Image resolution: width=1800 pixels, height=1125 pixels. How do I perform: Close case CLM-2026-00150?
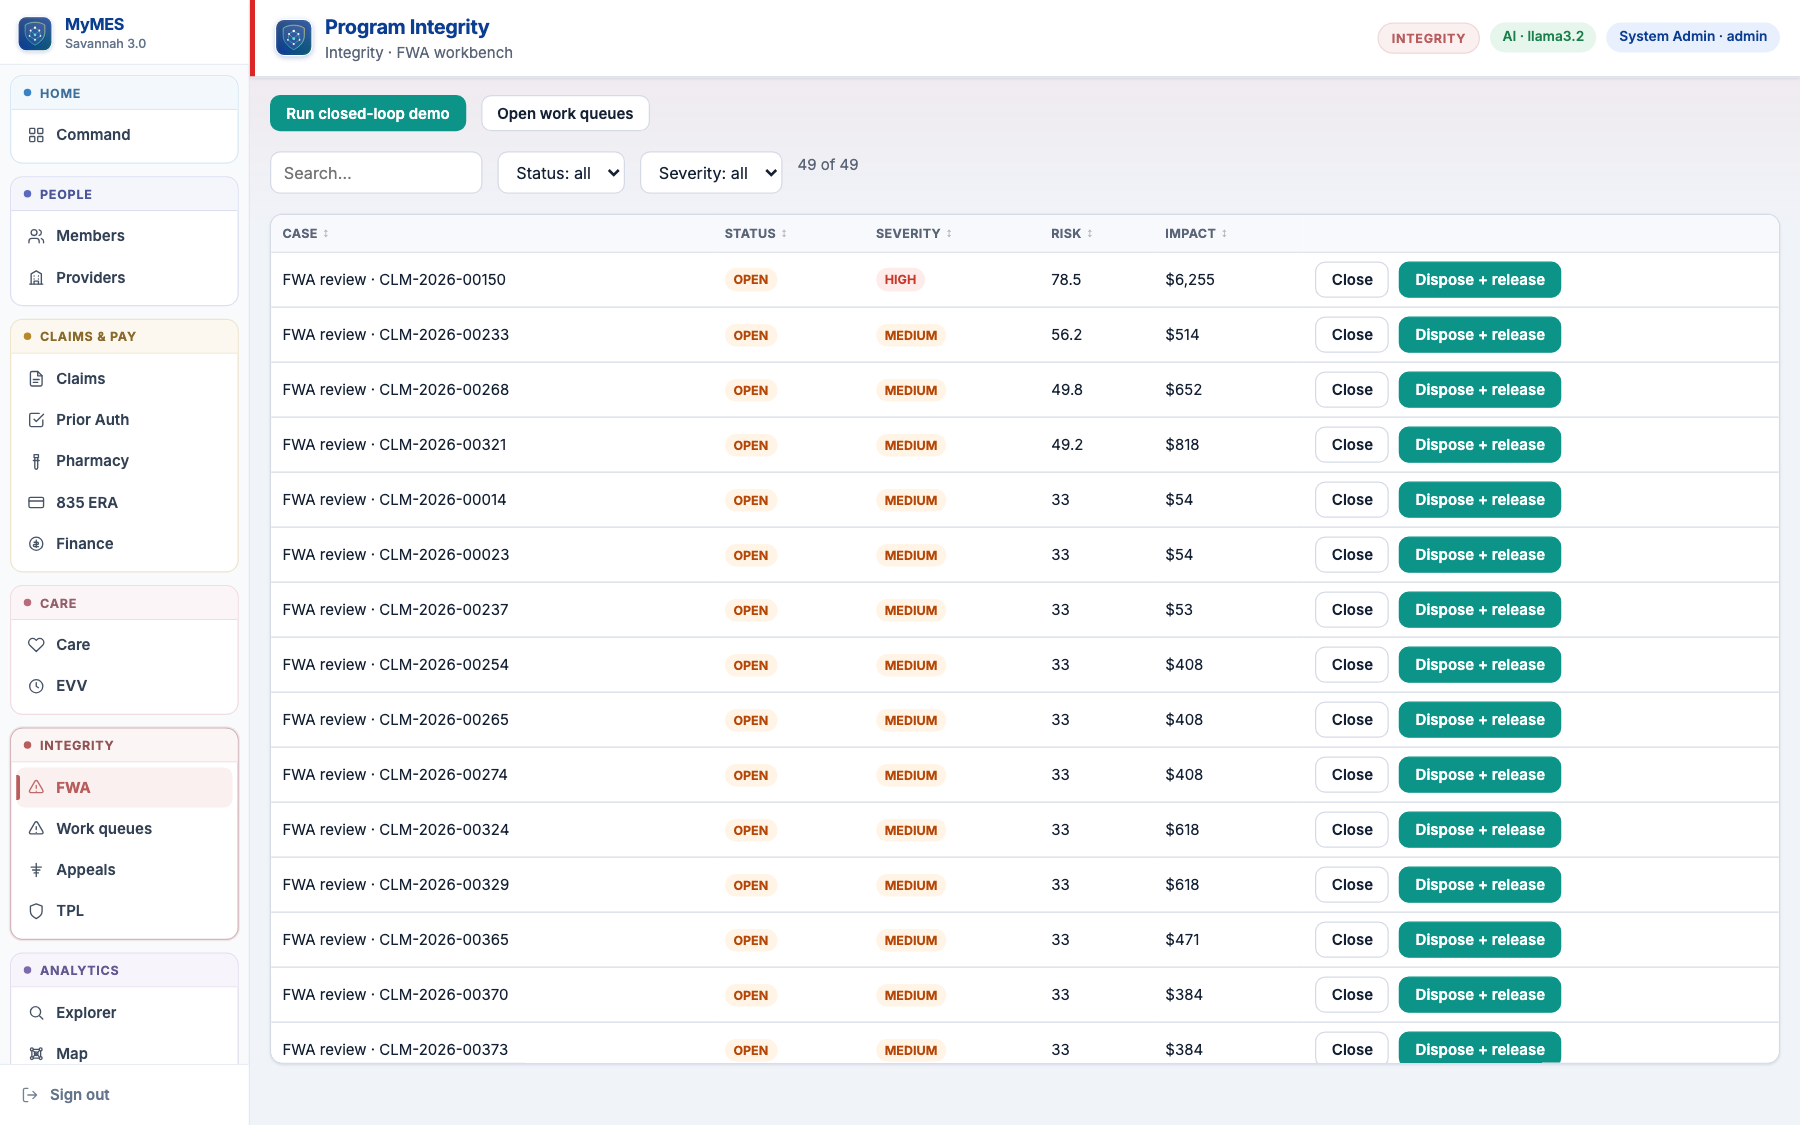[1352, 280]
